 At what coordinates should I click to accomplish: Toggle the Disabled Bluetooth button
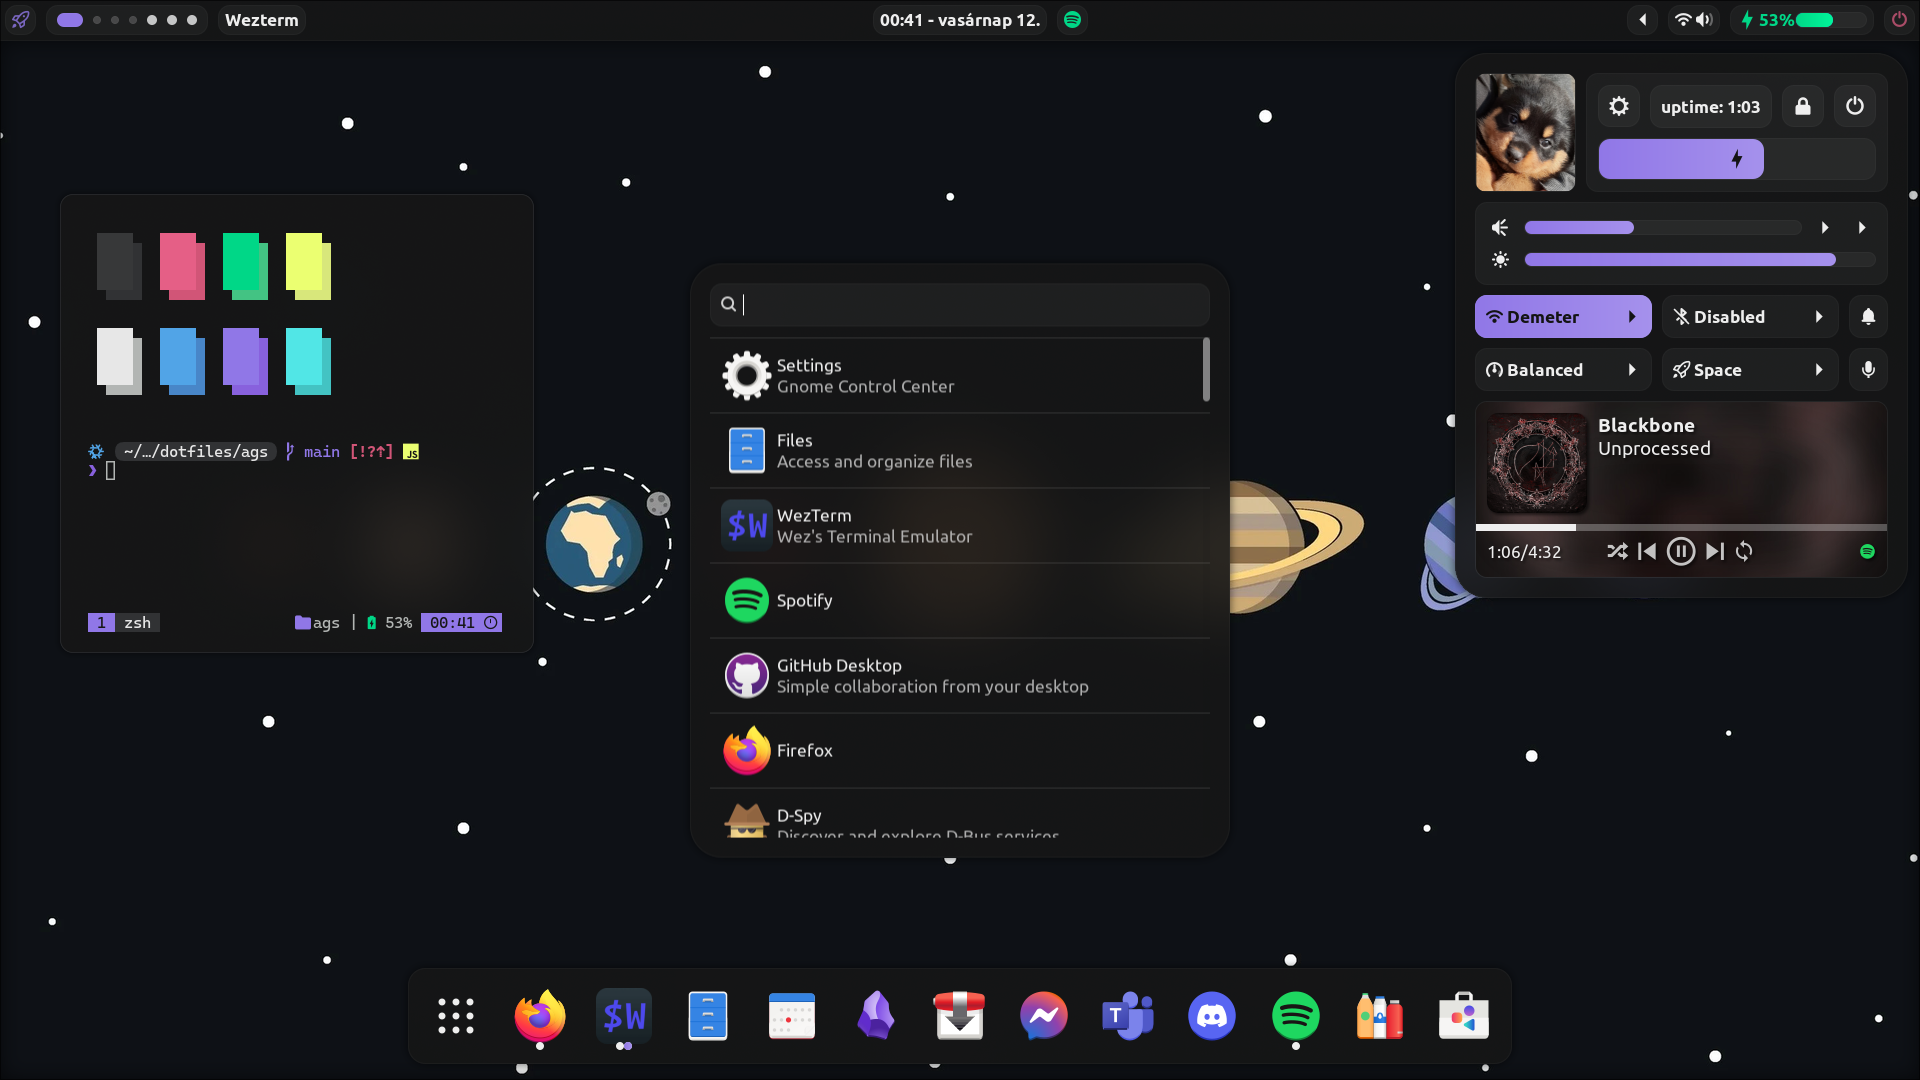[1729, 317]
